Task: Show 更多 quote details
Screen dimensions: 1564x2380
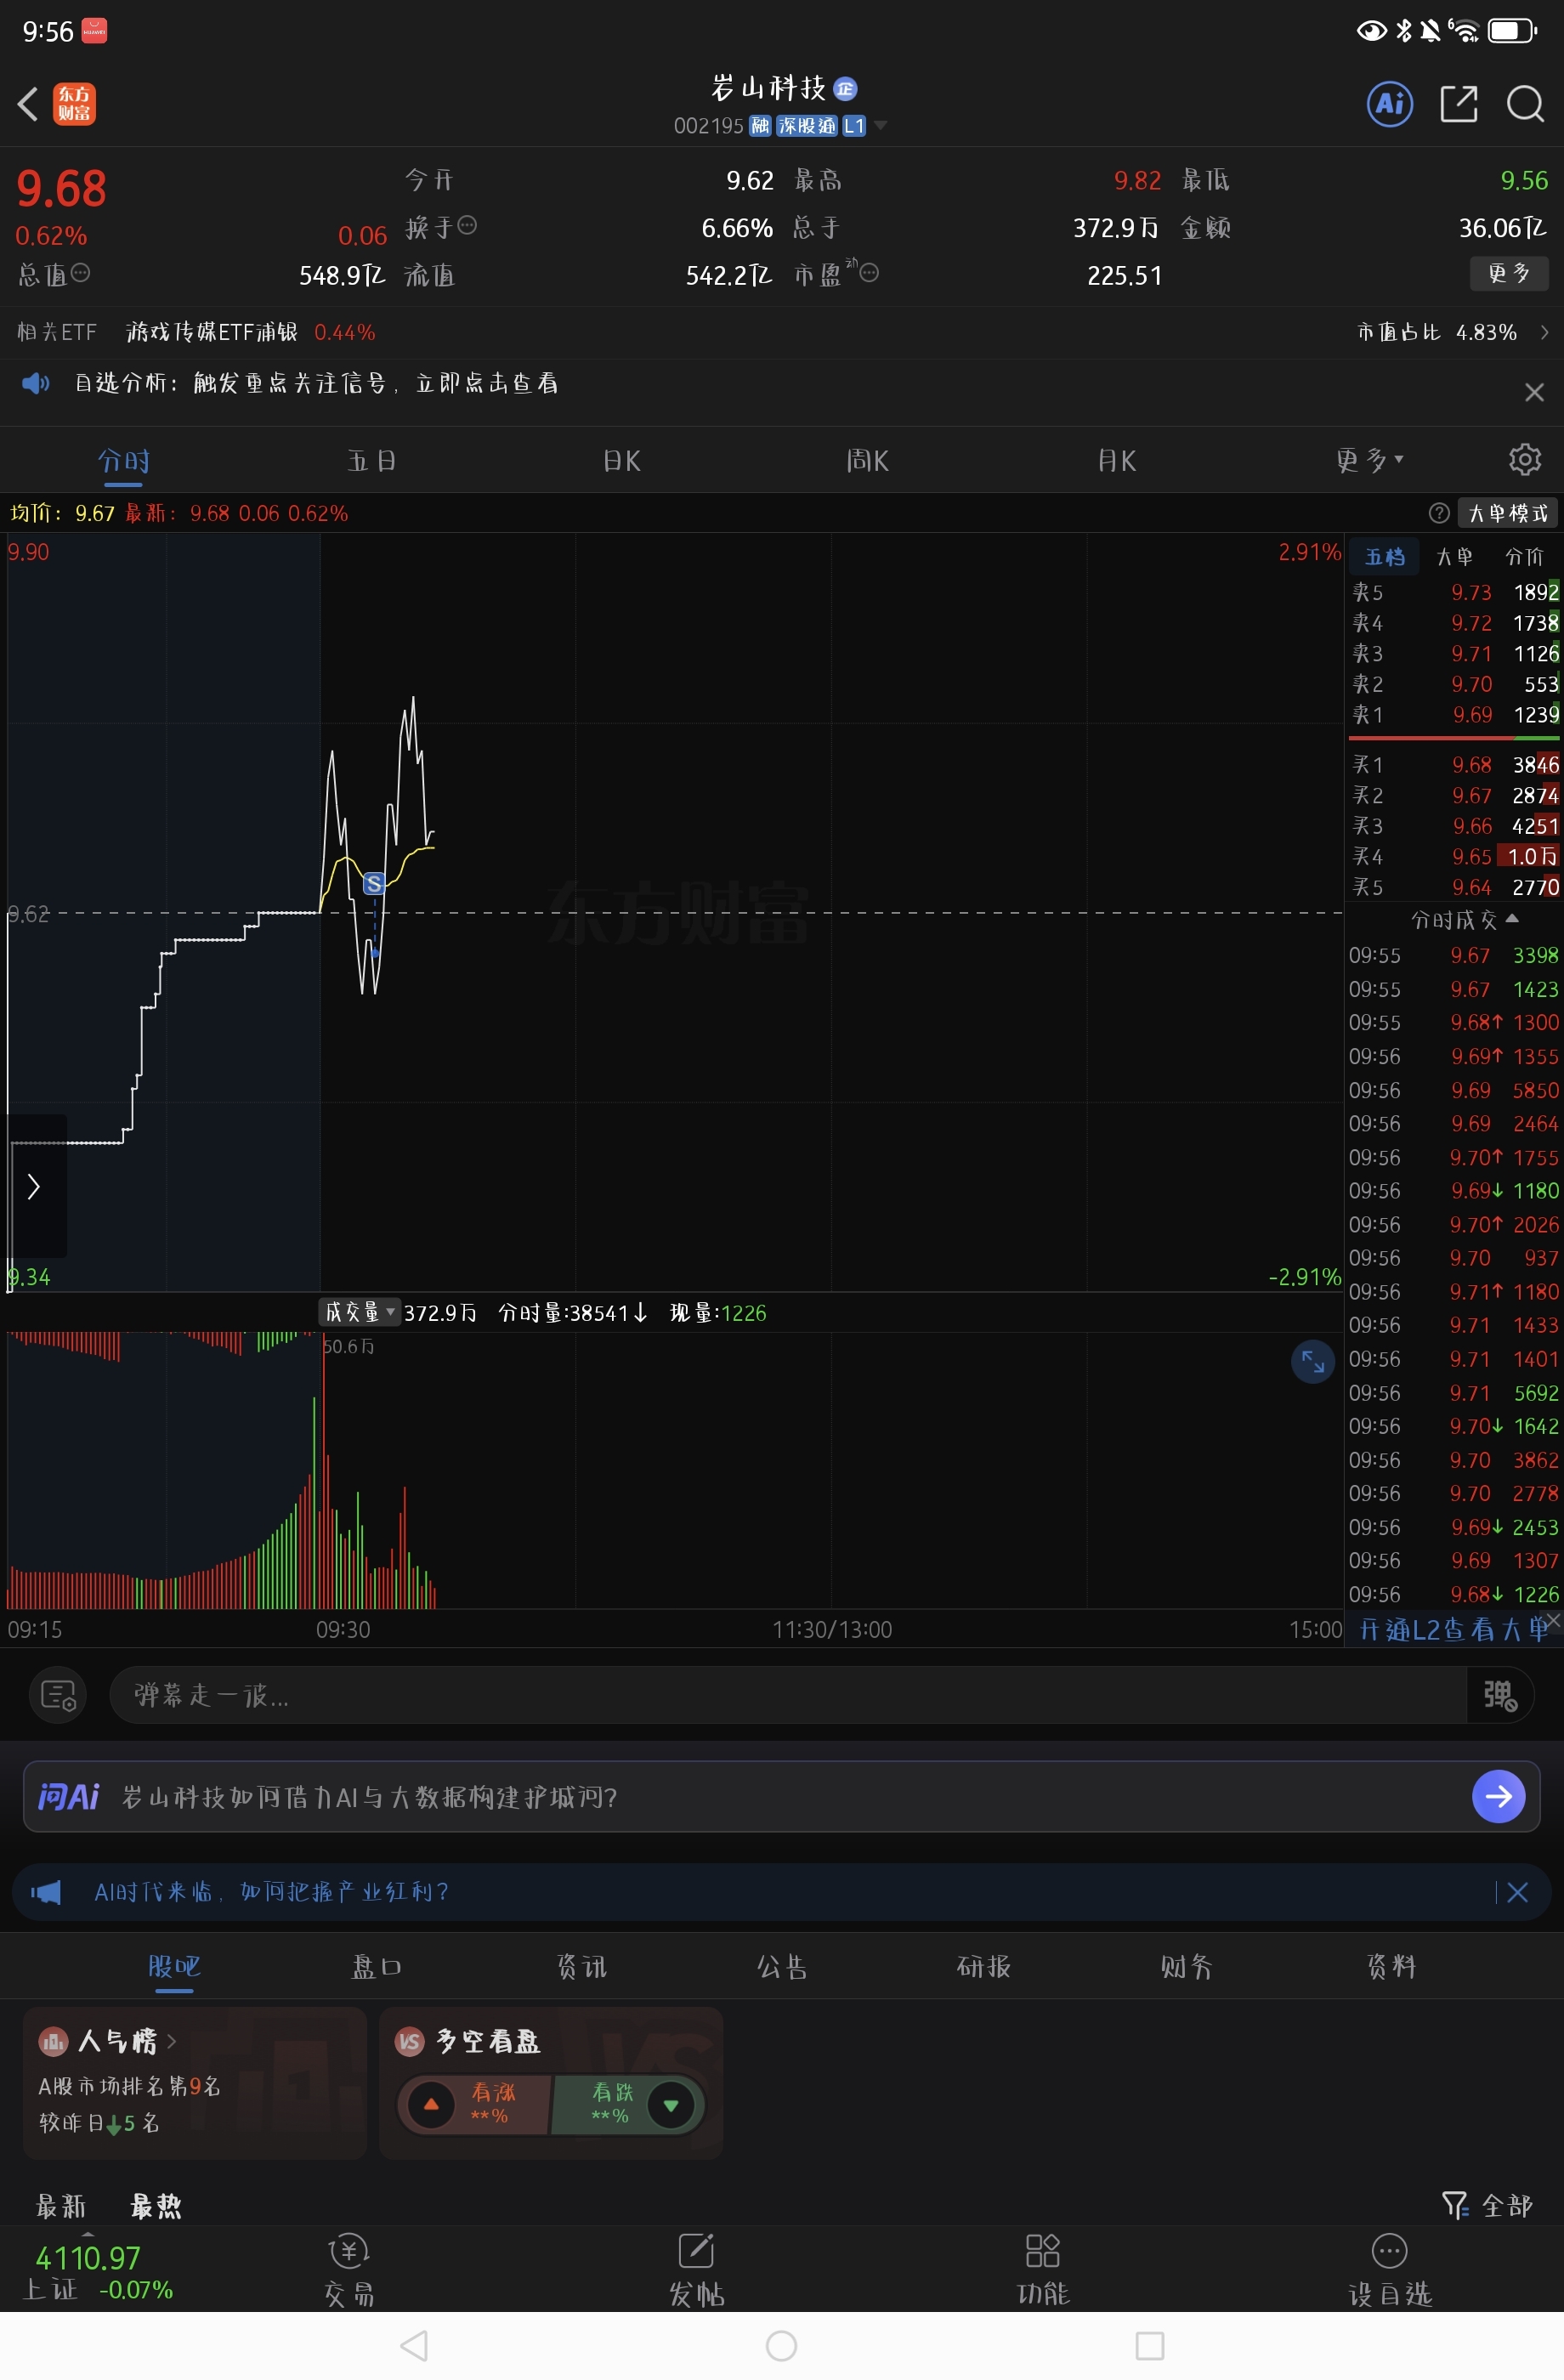Action: click(x=1509, y=273)
